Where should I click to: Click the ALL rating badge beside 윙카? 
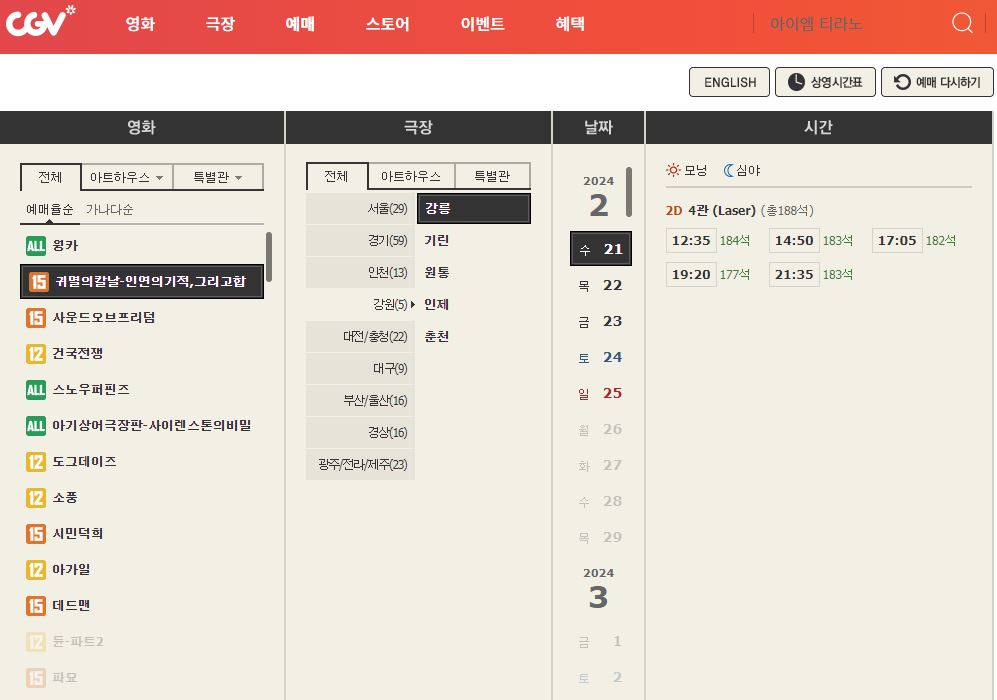tap(35, 245)
